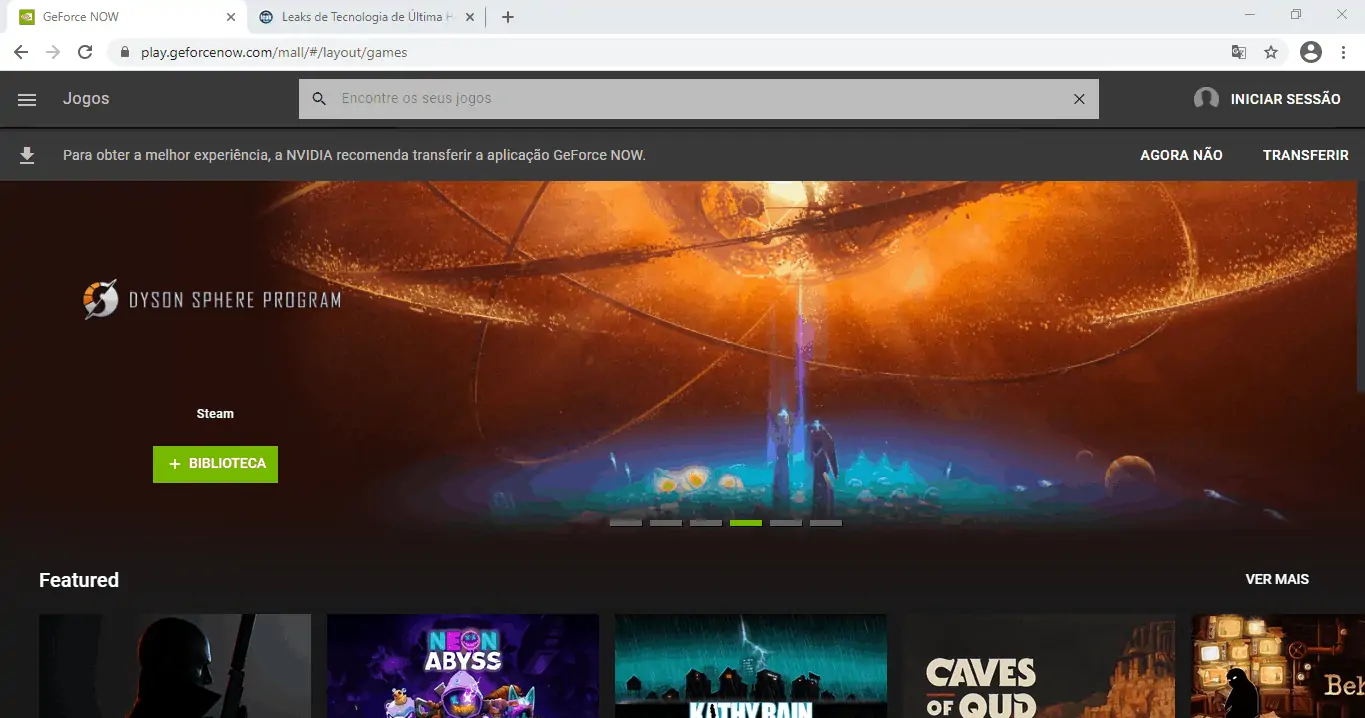Go back using the browser back arrow
Screen dimensions: 1365x718
tap(21, 52)
